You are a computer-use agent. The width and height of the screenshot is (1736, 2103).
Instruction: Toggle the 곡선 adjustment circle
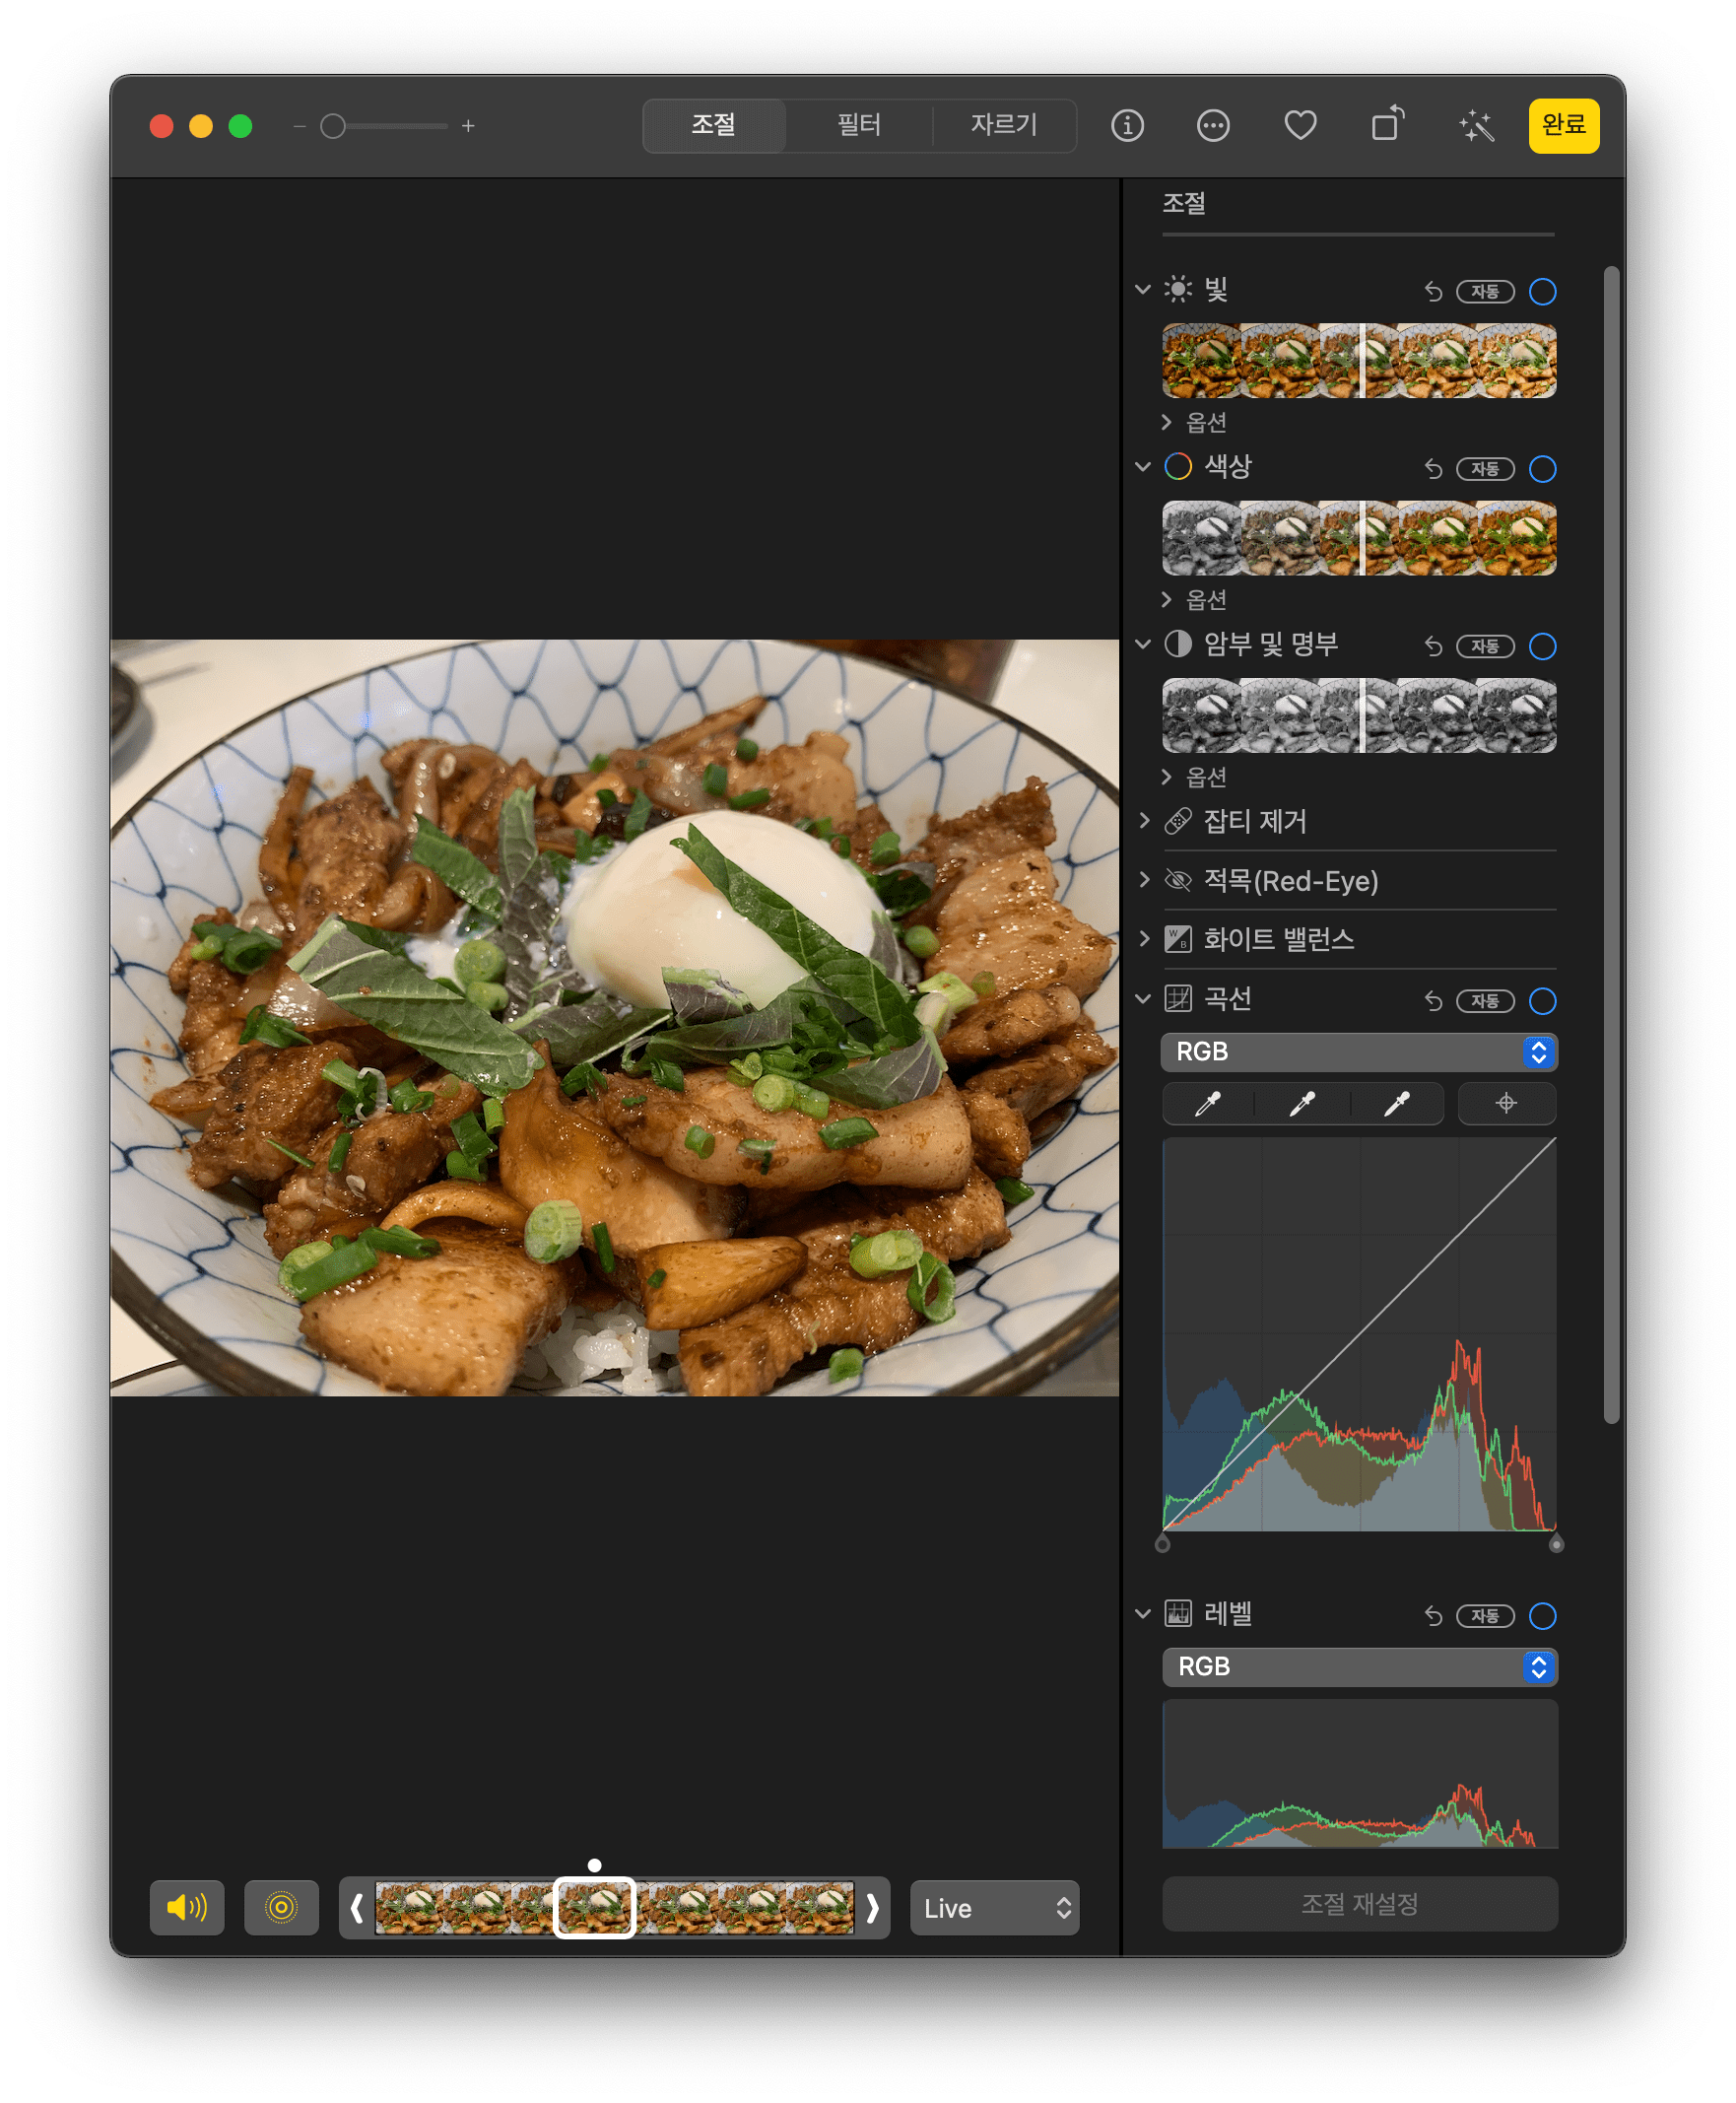point(1542,1001)
